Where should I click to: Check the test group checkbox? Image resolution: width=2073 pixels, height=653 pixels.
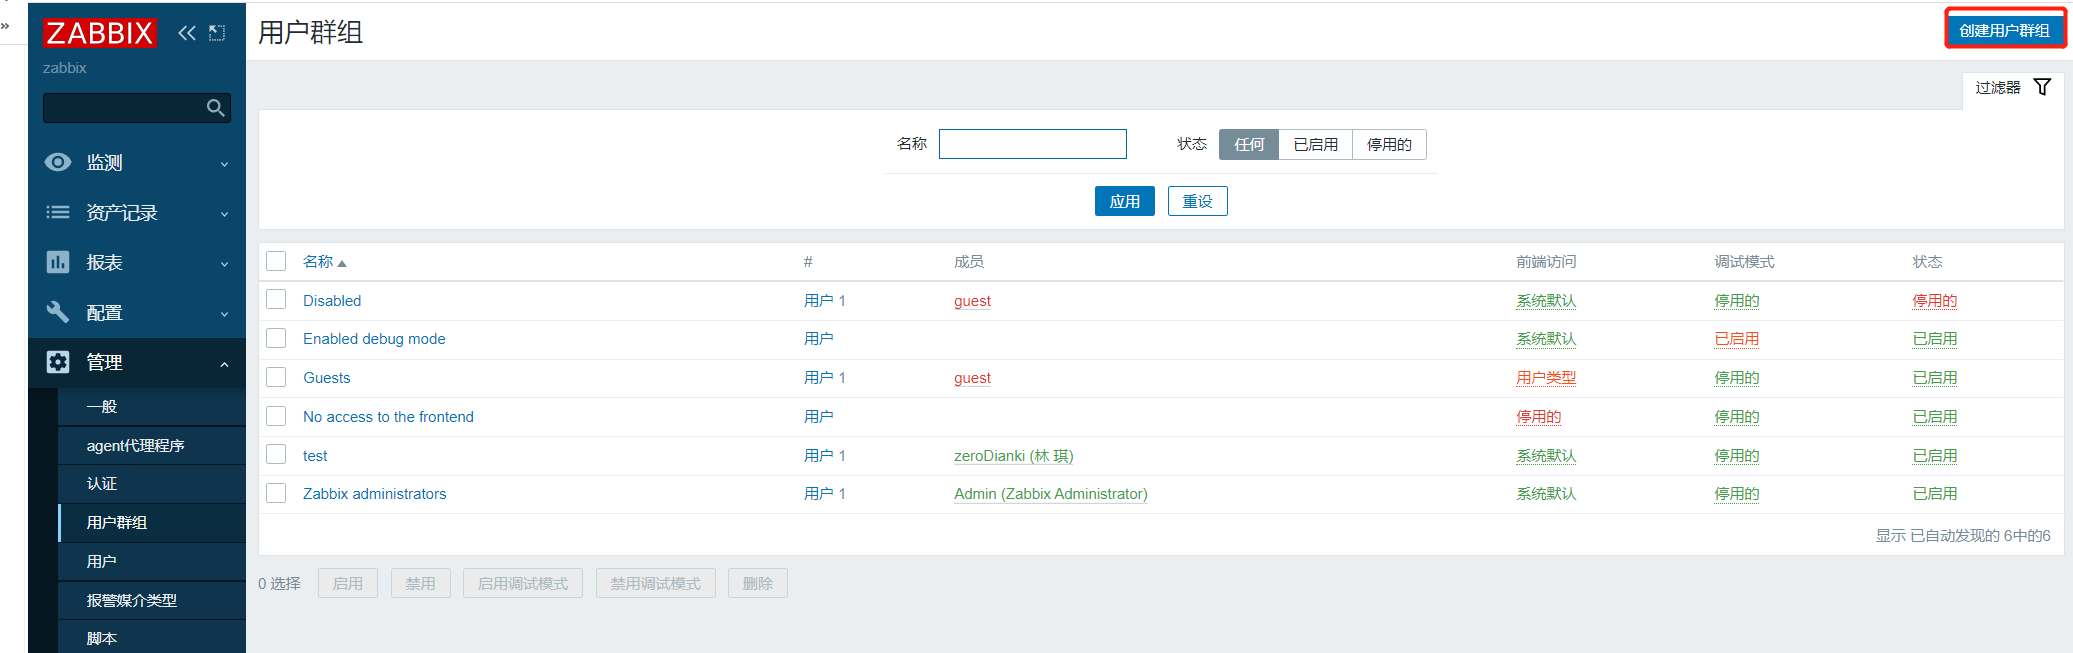click(276, 455)
